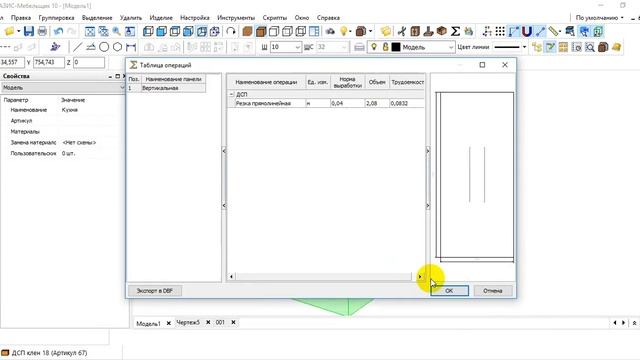Image resolution: width=640 pixels, height=360 pixels.
Task: Click the Sigma operations table icon
Action: pyautogui.click(x=456, y=31)
